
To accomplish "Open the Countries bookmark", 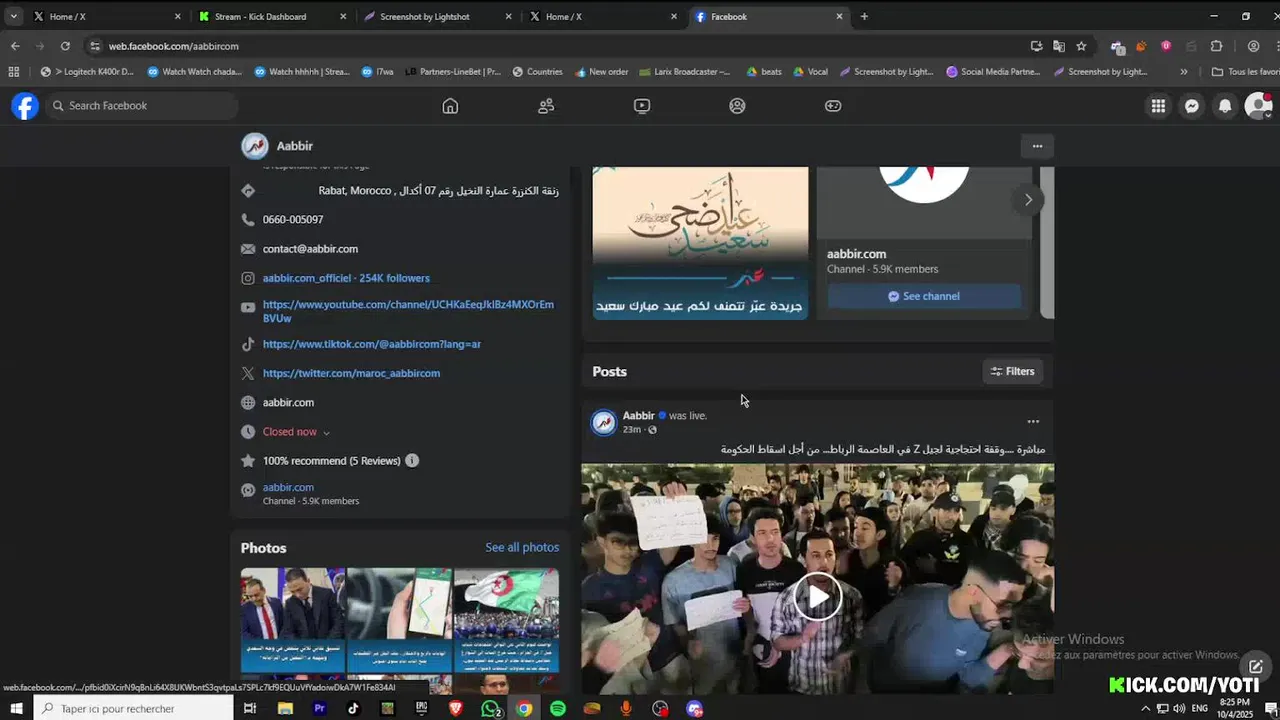I will 537,72.
